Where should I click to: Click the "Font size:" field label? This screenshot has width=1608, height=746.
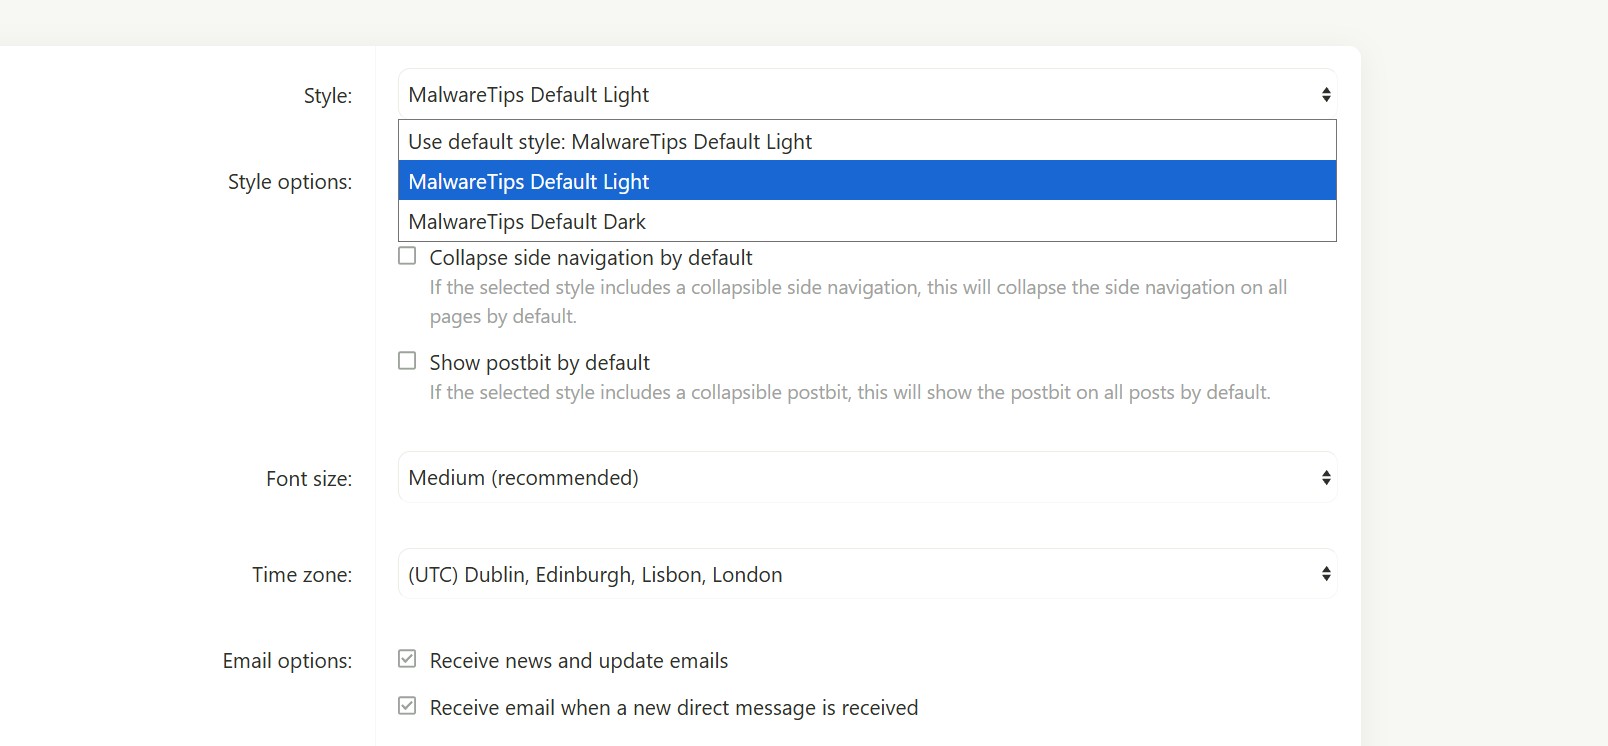[309, 479]
